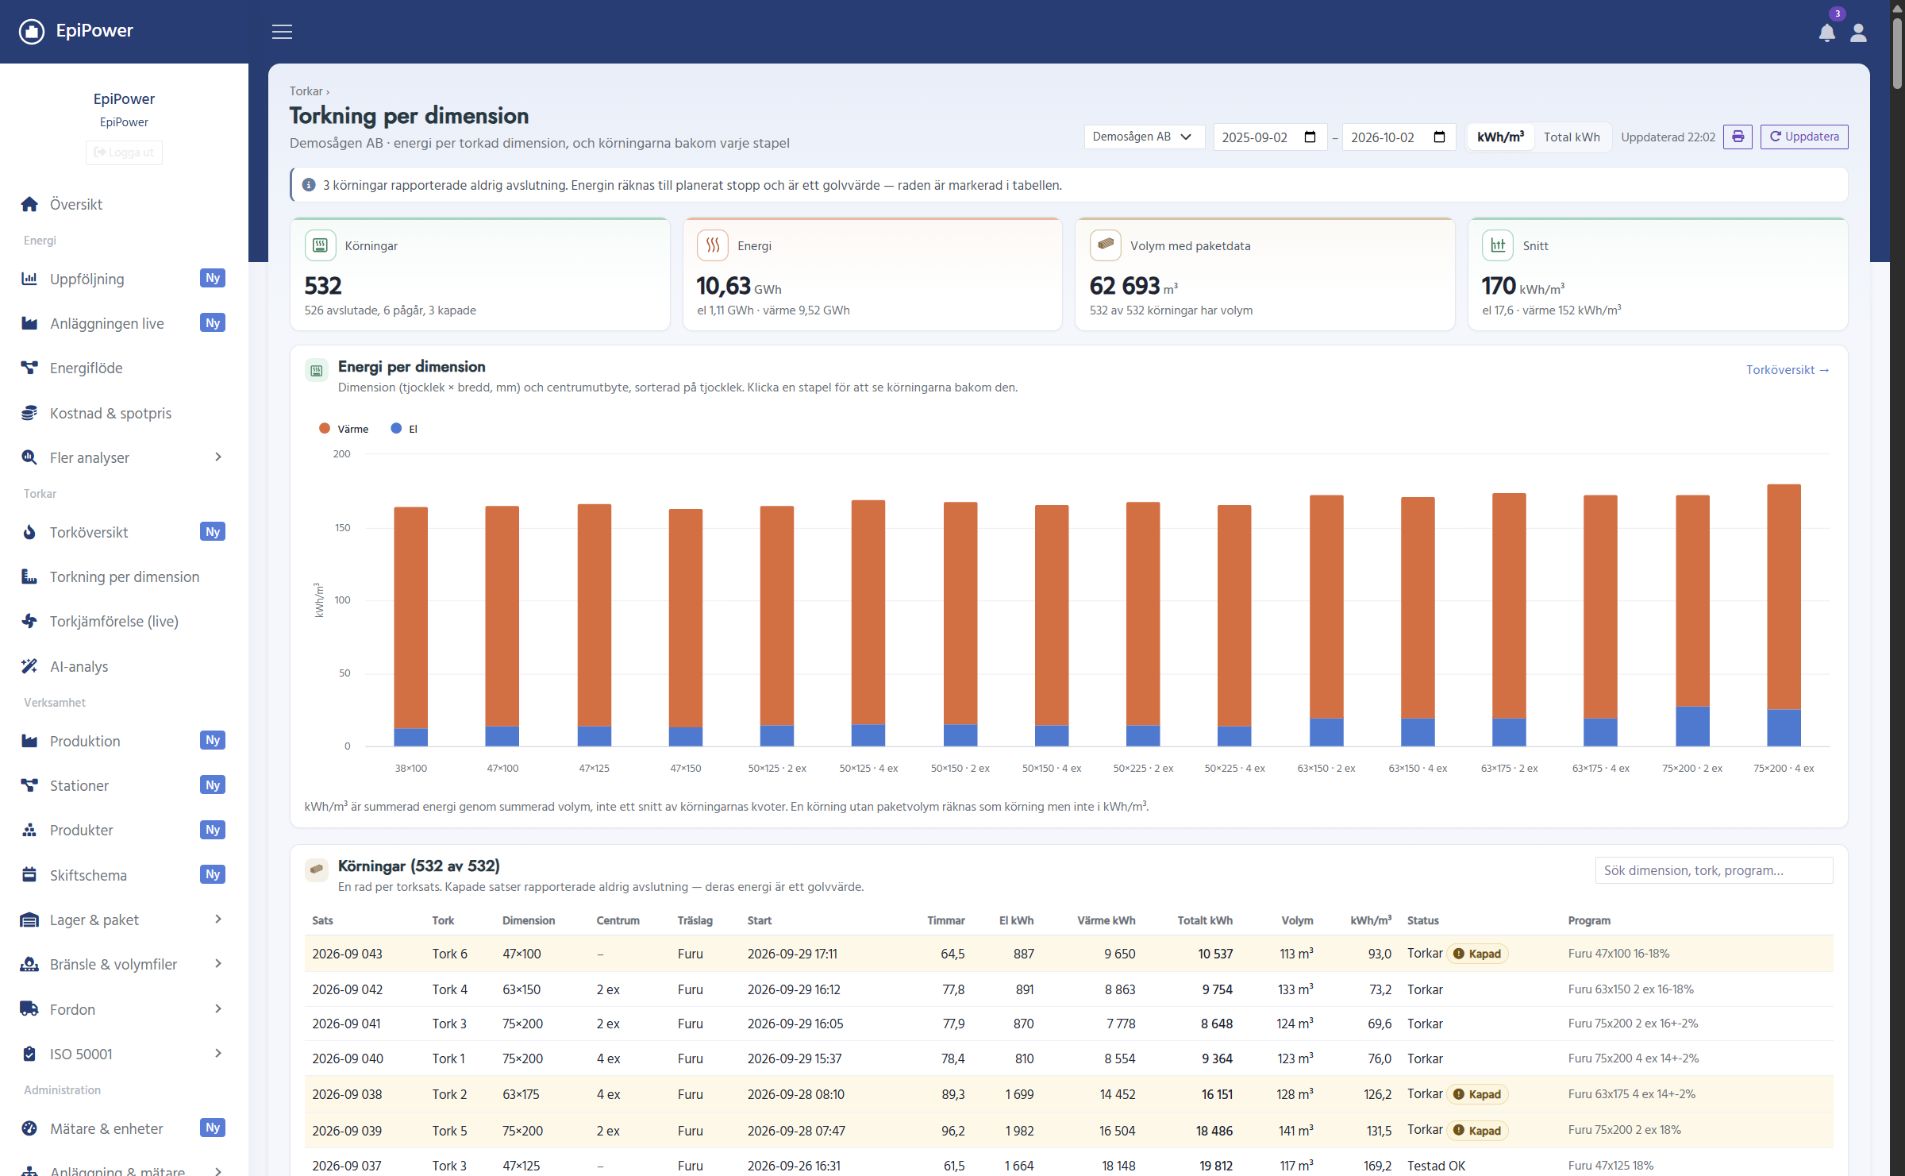
Task: Click the 75×200 · 4 ex bar
Action: [x=1784, y=615]
